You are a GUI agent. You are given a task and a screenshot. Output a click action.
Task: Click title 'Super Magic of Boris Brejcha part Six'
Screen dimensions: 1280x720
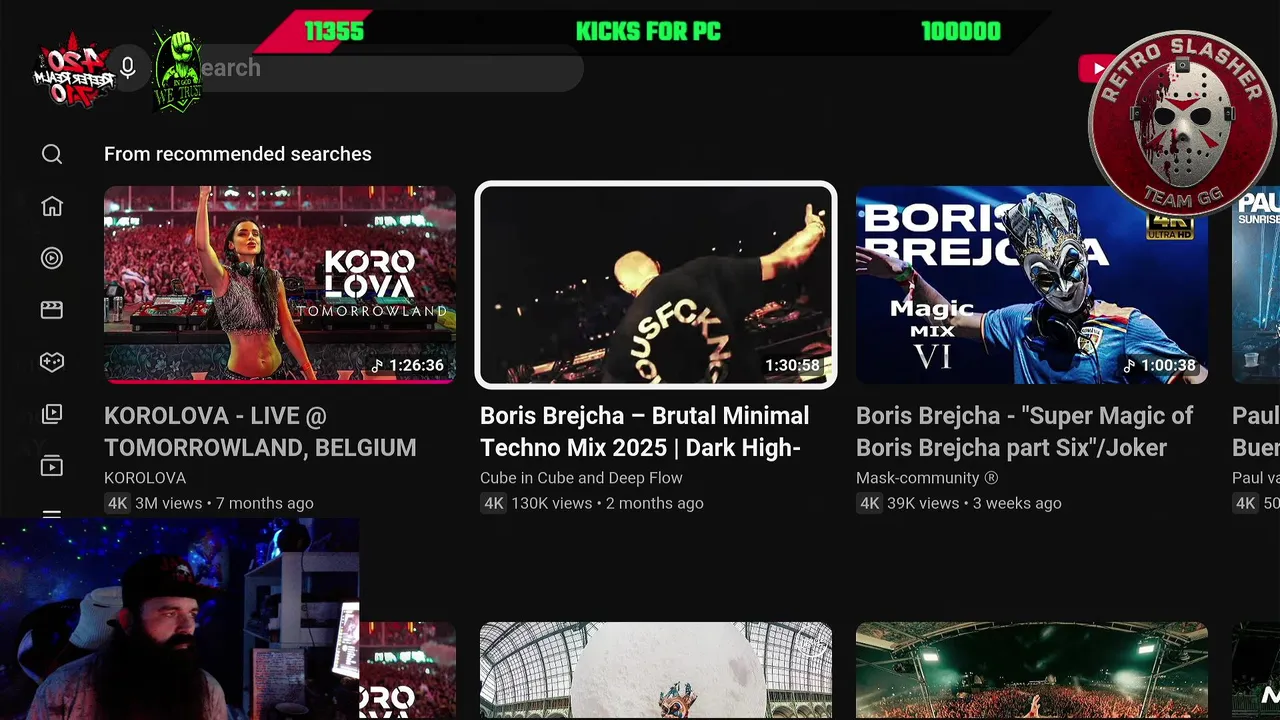coord(1025,431)
